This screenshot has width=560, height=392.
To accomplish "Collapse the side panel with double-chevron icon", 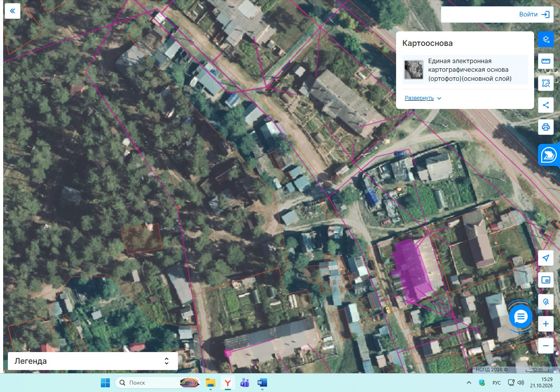I will pyautogui.click(x=12, y=11).
